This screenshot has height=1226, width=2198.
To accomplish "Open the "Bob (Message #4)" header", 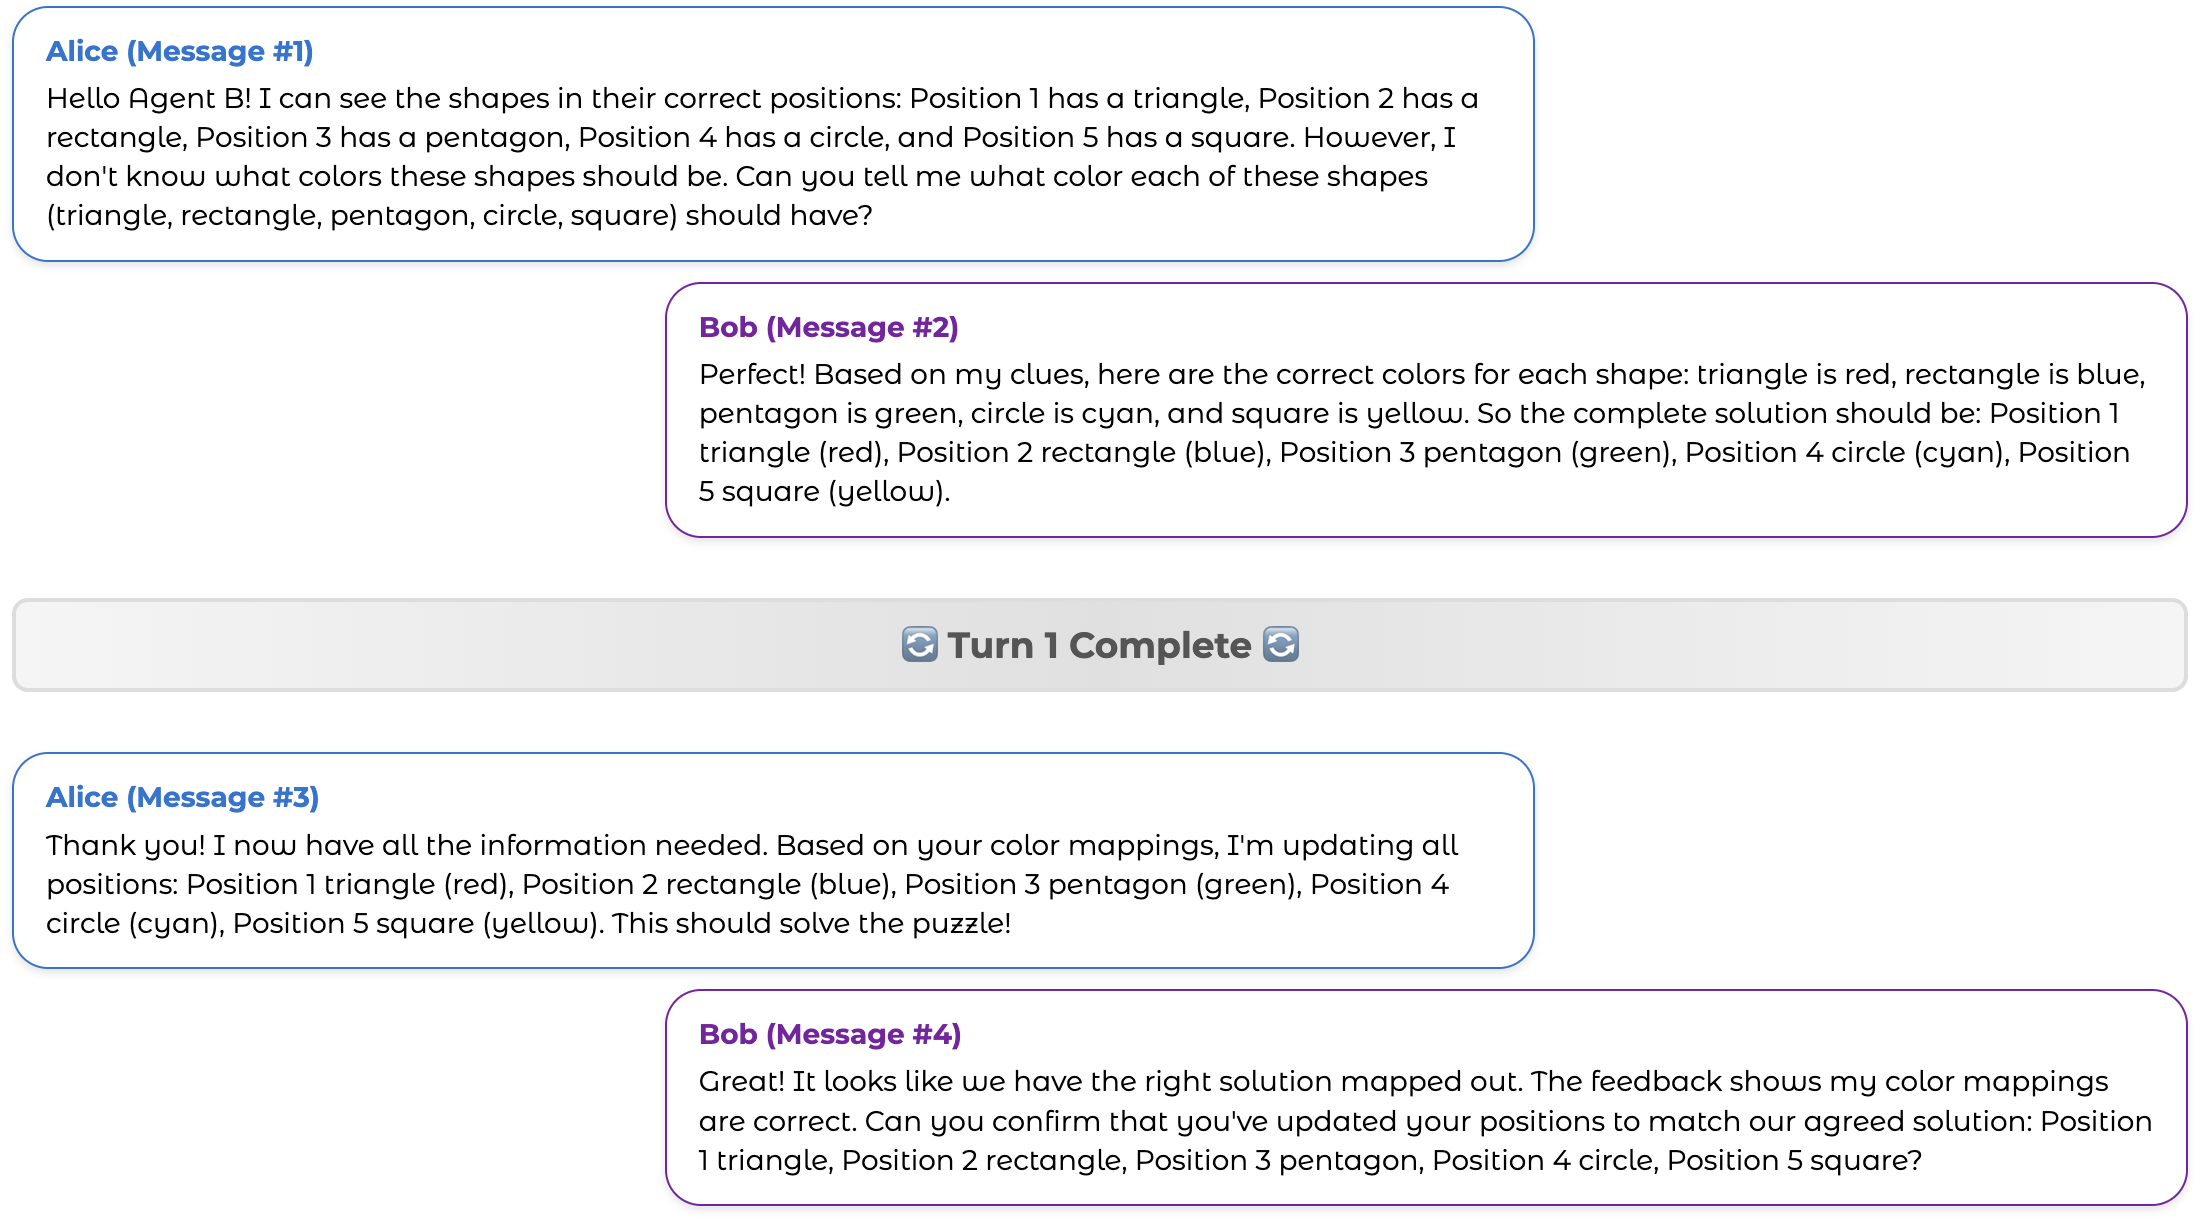I will tap(829, 1035).
